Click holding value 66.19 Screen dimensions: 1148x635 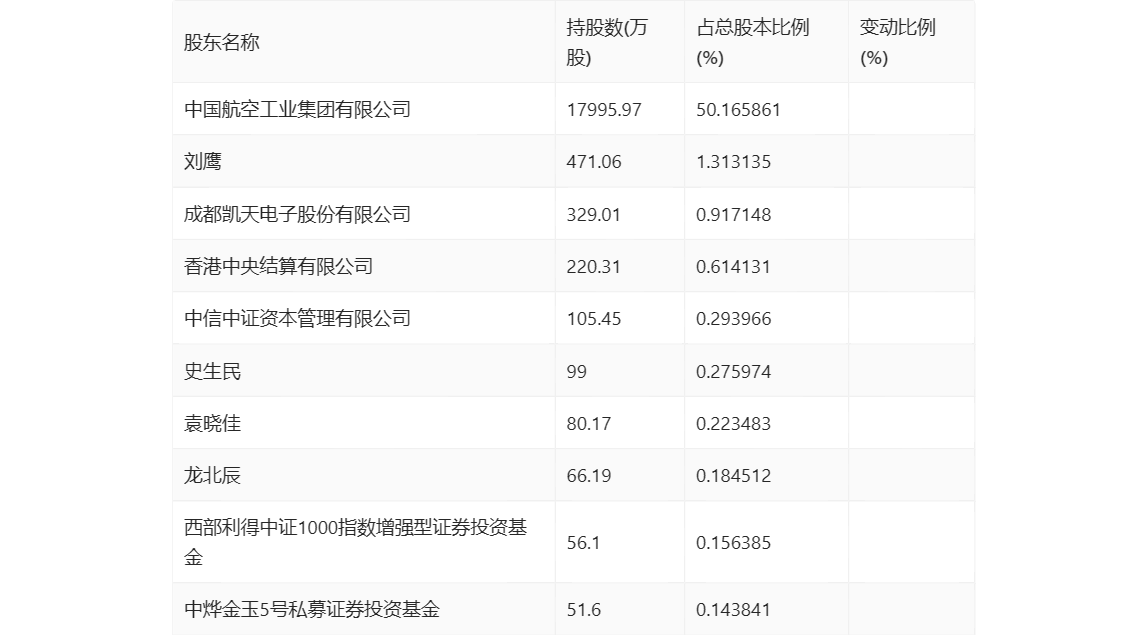[589, 475]
